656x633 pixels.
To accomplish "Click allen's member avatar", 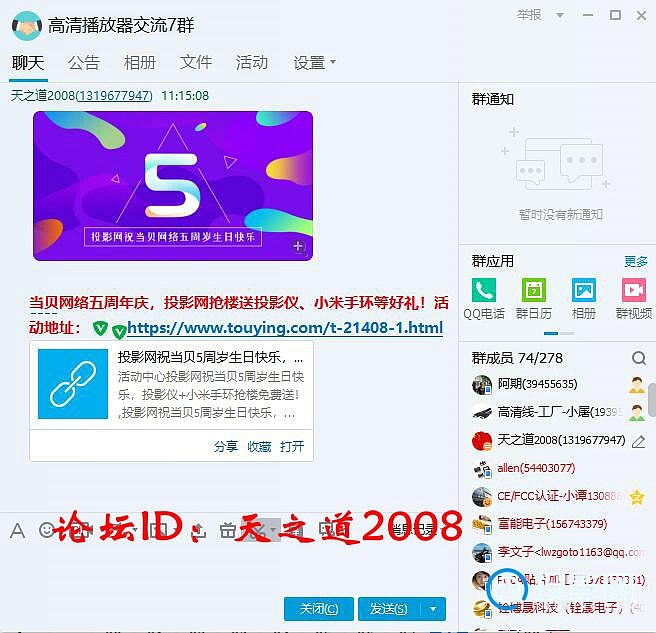I will [x=482, y=469].
